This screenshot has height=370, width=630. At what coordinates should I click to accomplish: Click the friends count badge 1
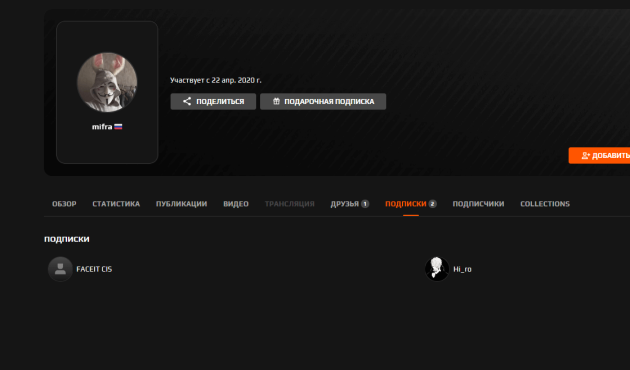pyautogui.click(x=365, y=204)
